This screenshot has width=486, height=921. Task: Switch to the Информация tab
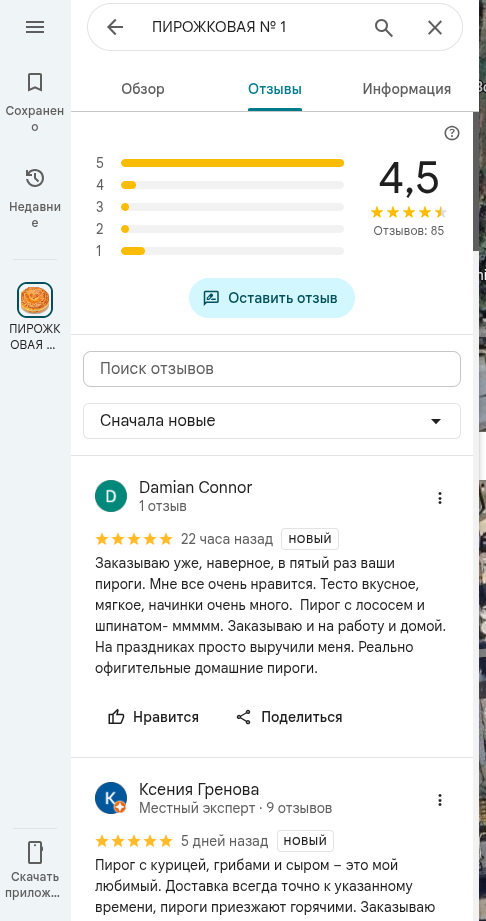click(407, 89)
